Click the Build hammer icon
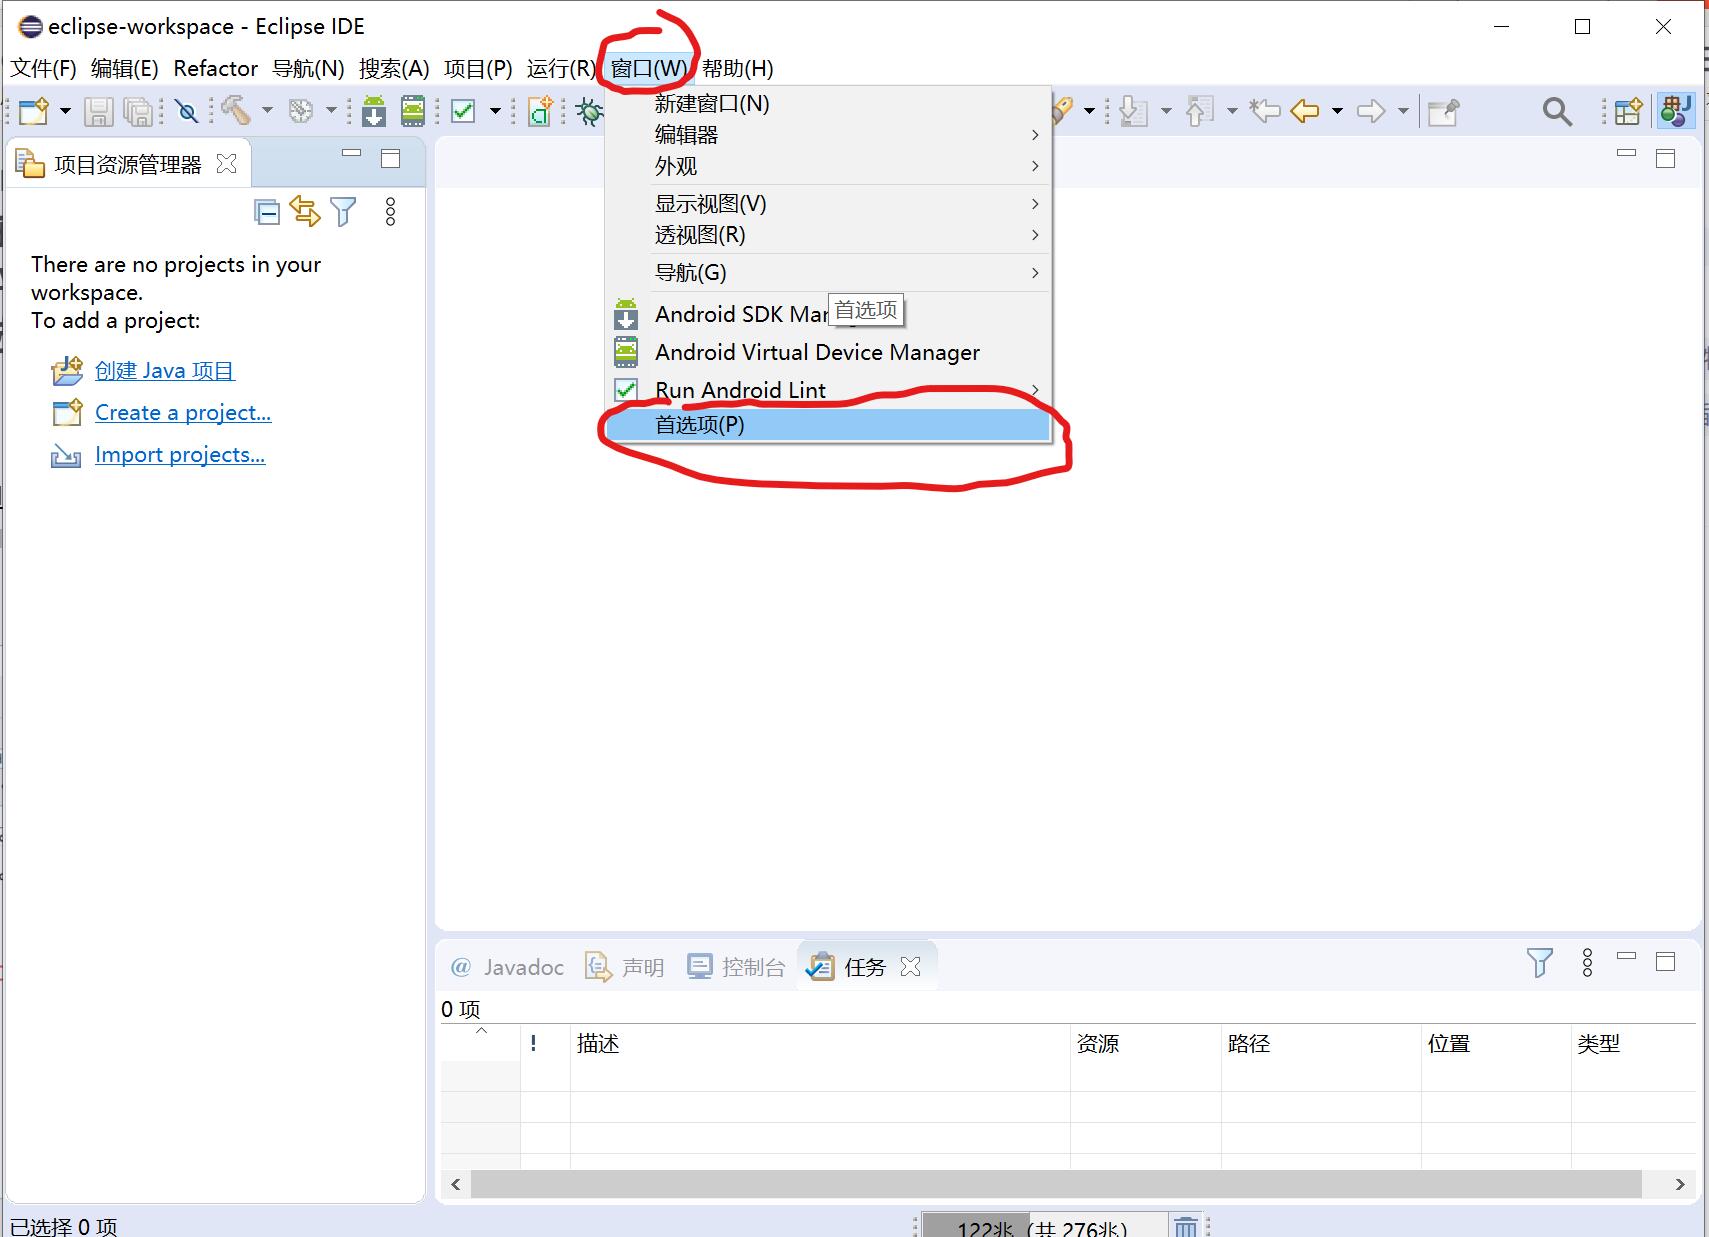This screenshot has height=1237, width=1709. pyautogui.click(x=236, y=110)
